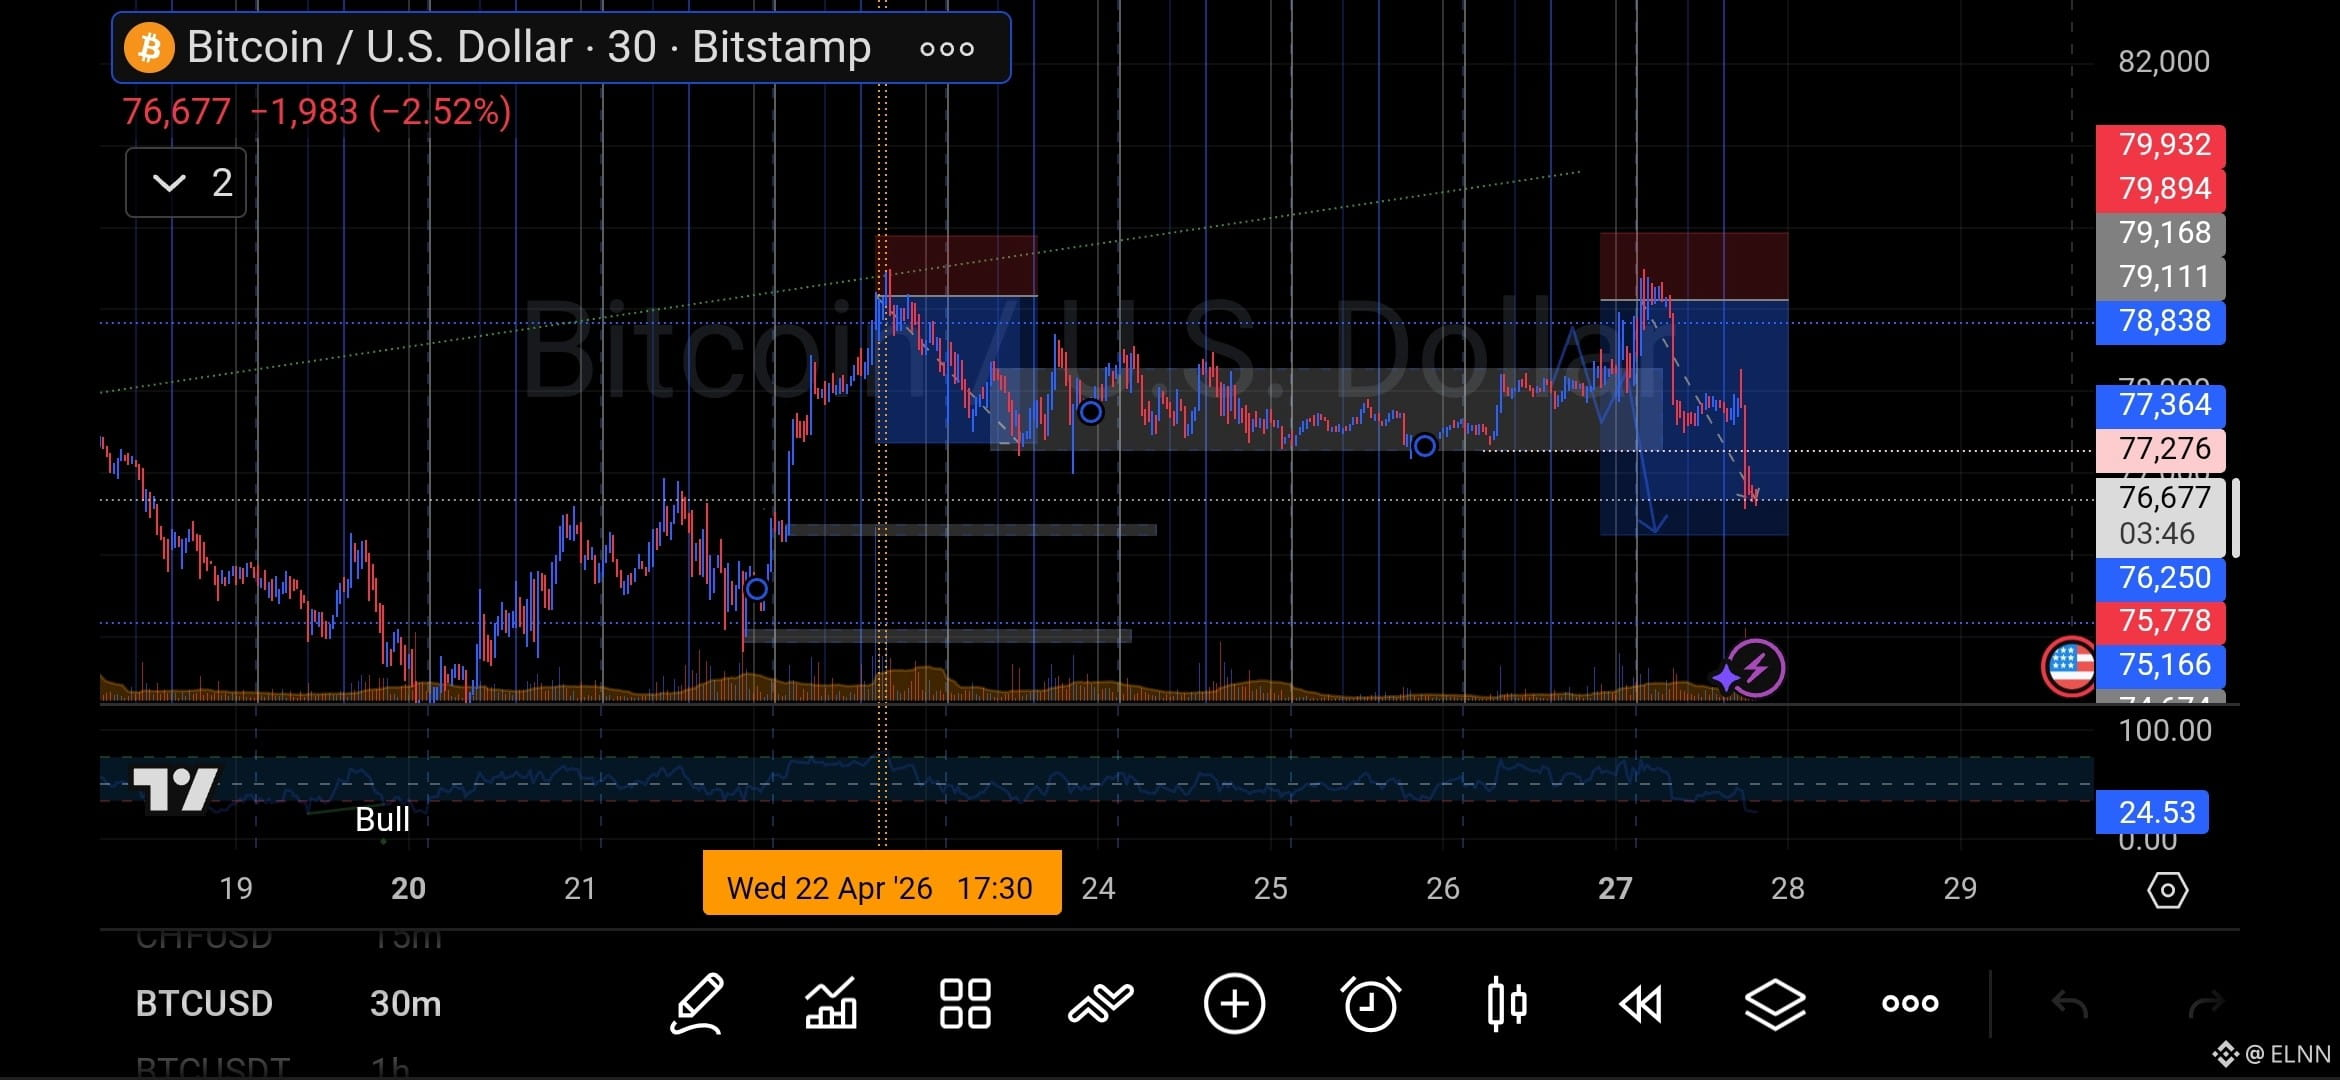Tap date 20 on the time axis
The image size is (2340, 1080).
[x=408, y=888]
